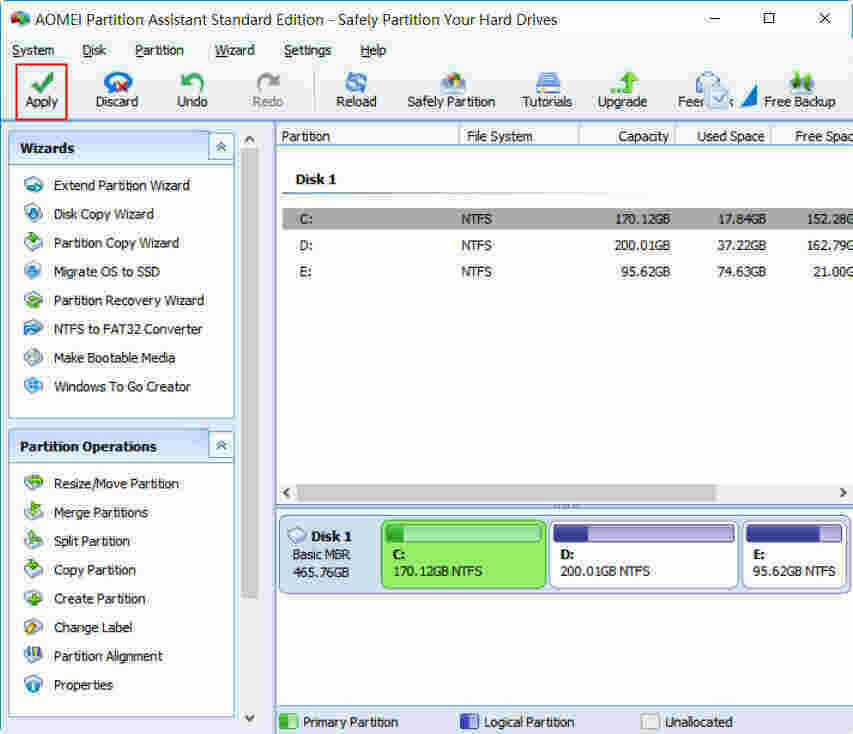Open the Tutorials toolbar item
Viewport: 853px width, 734px height.
pyautogui.click(x=547, y=90)
